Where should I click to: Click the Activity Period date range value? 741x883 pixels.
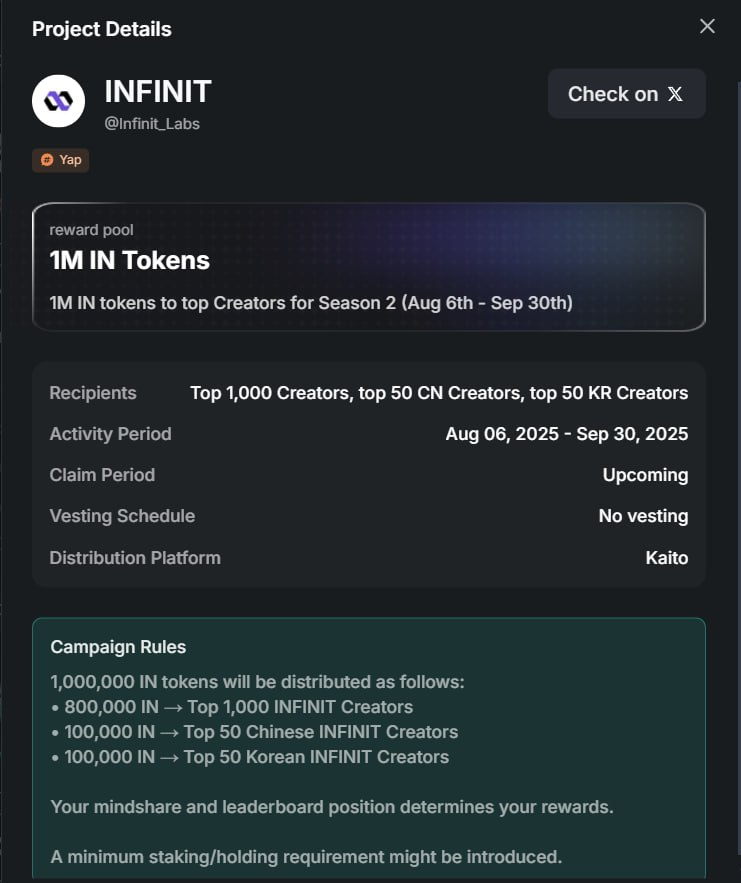point(567,434)
